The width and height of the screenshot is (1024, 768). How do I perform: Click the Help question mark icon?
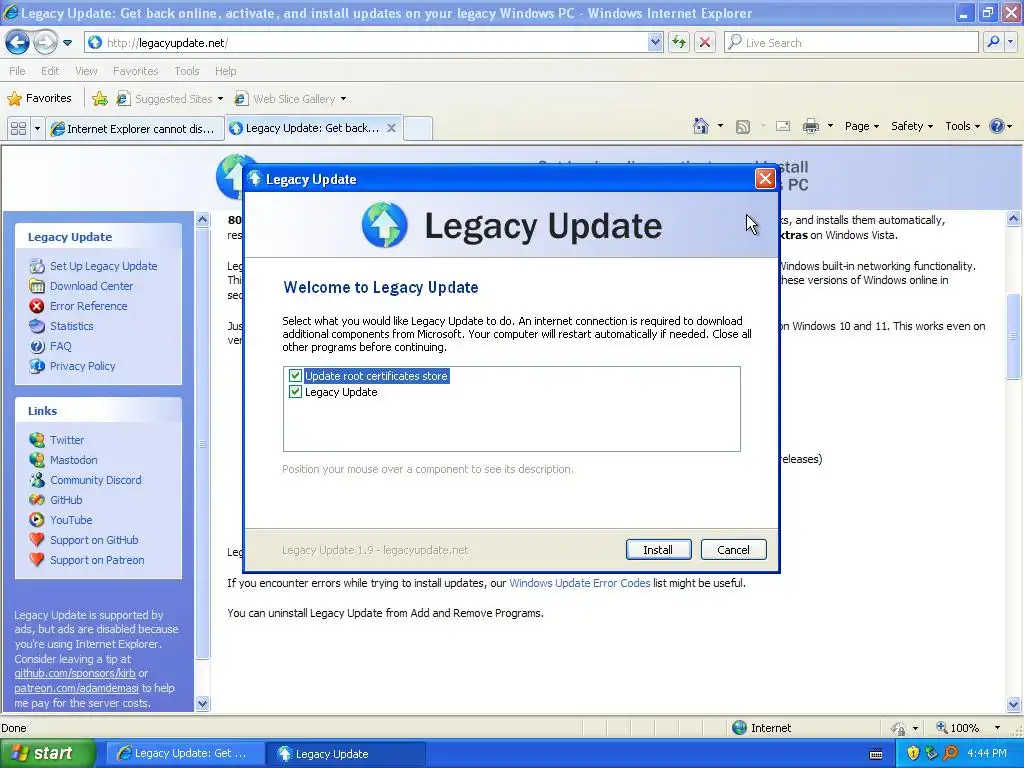[997, 125]
